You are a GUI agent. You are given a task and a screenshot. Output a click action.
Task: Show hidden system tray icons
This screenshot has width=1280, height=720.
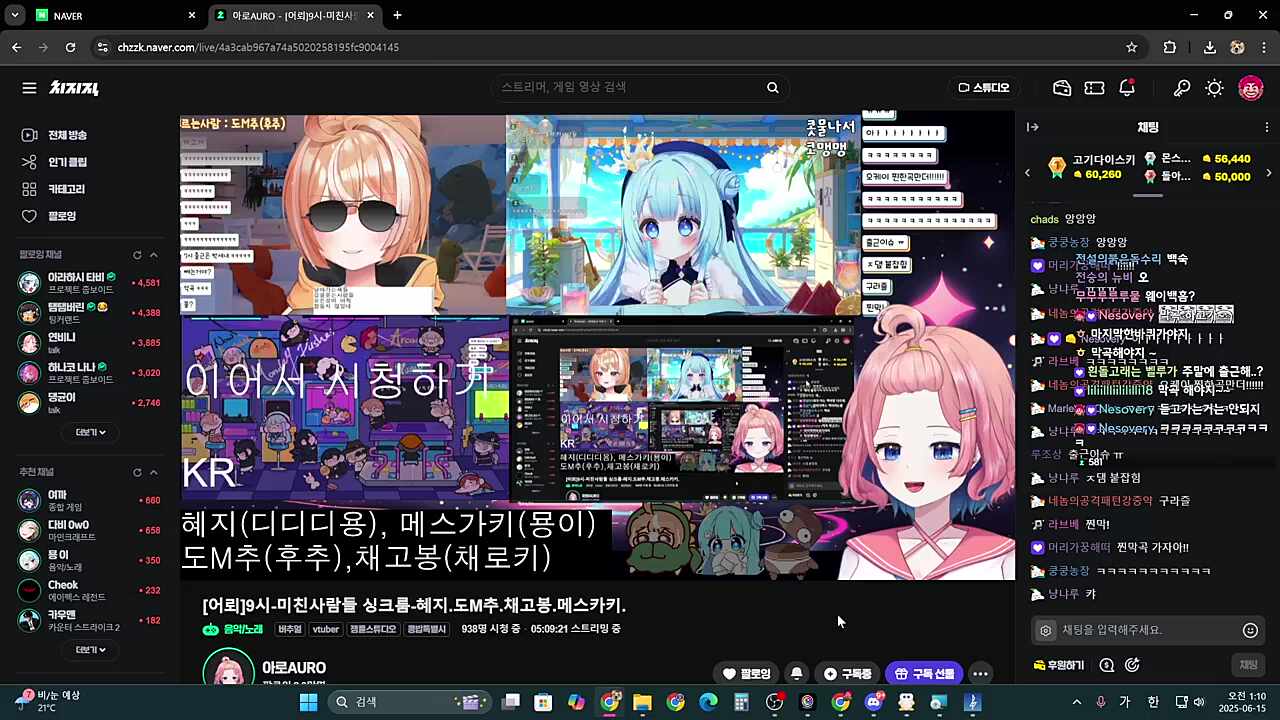tap(1076, 702)
